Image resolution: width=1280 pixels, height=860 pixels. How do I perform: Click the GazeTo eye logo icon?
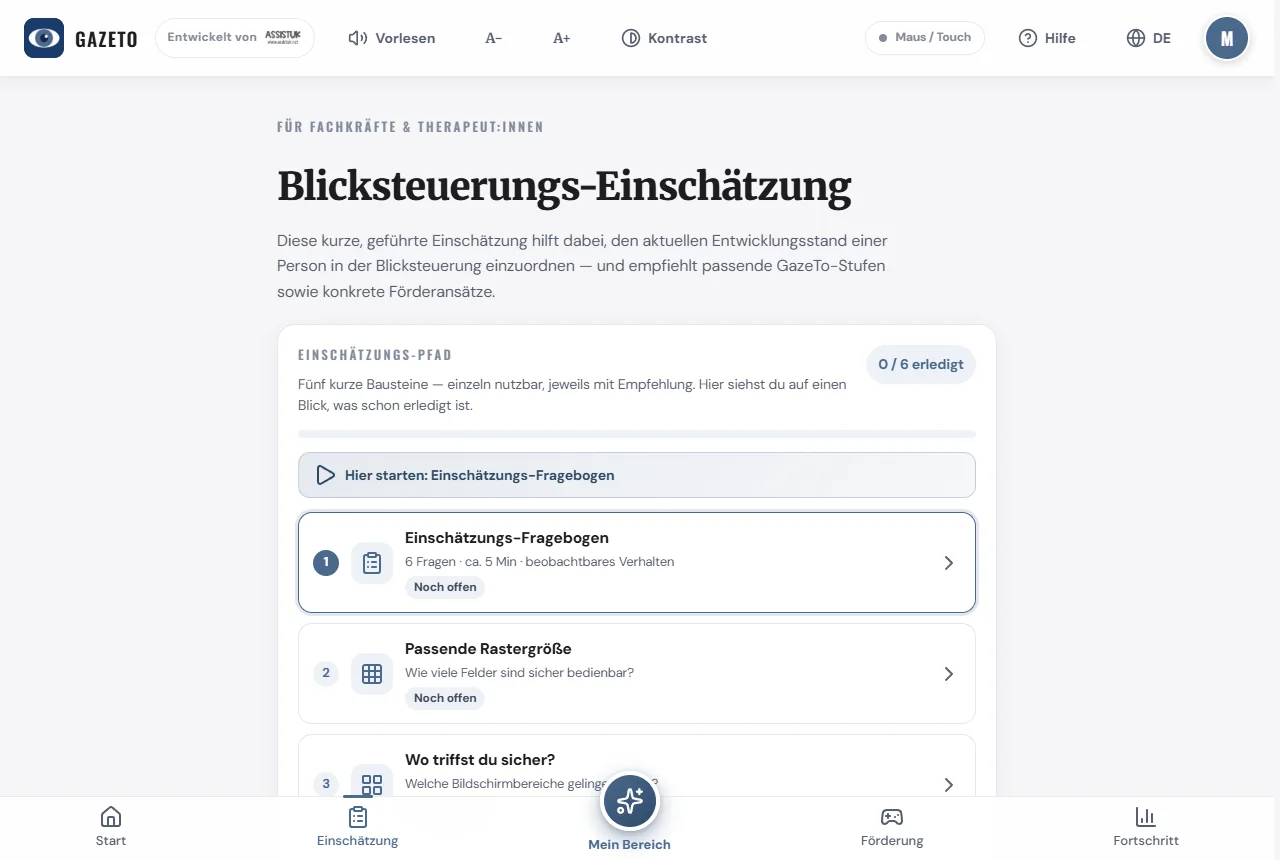[44, 38]
